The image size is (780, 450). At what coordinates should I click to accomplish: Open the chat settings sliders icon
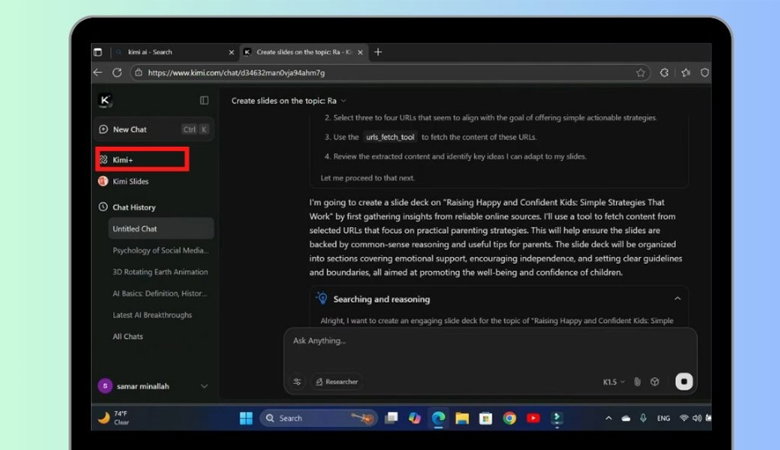click(297, 381)
